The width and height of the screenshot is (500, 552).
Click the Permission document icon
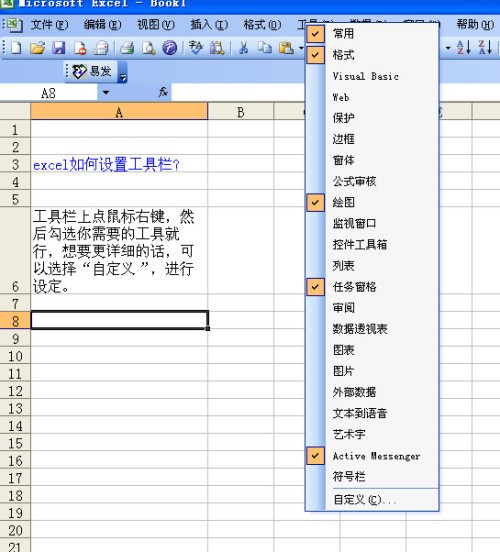[x=80, y=48]
